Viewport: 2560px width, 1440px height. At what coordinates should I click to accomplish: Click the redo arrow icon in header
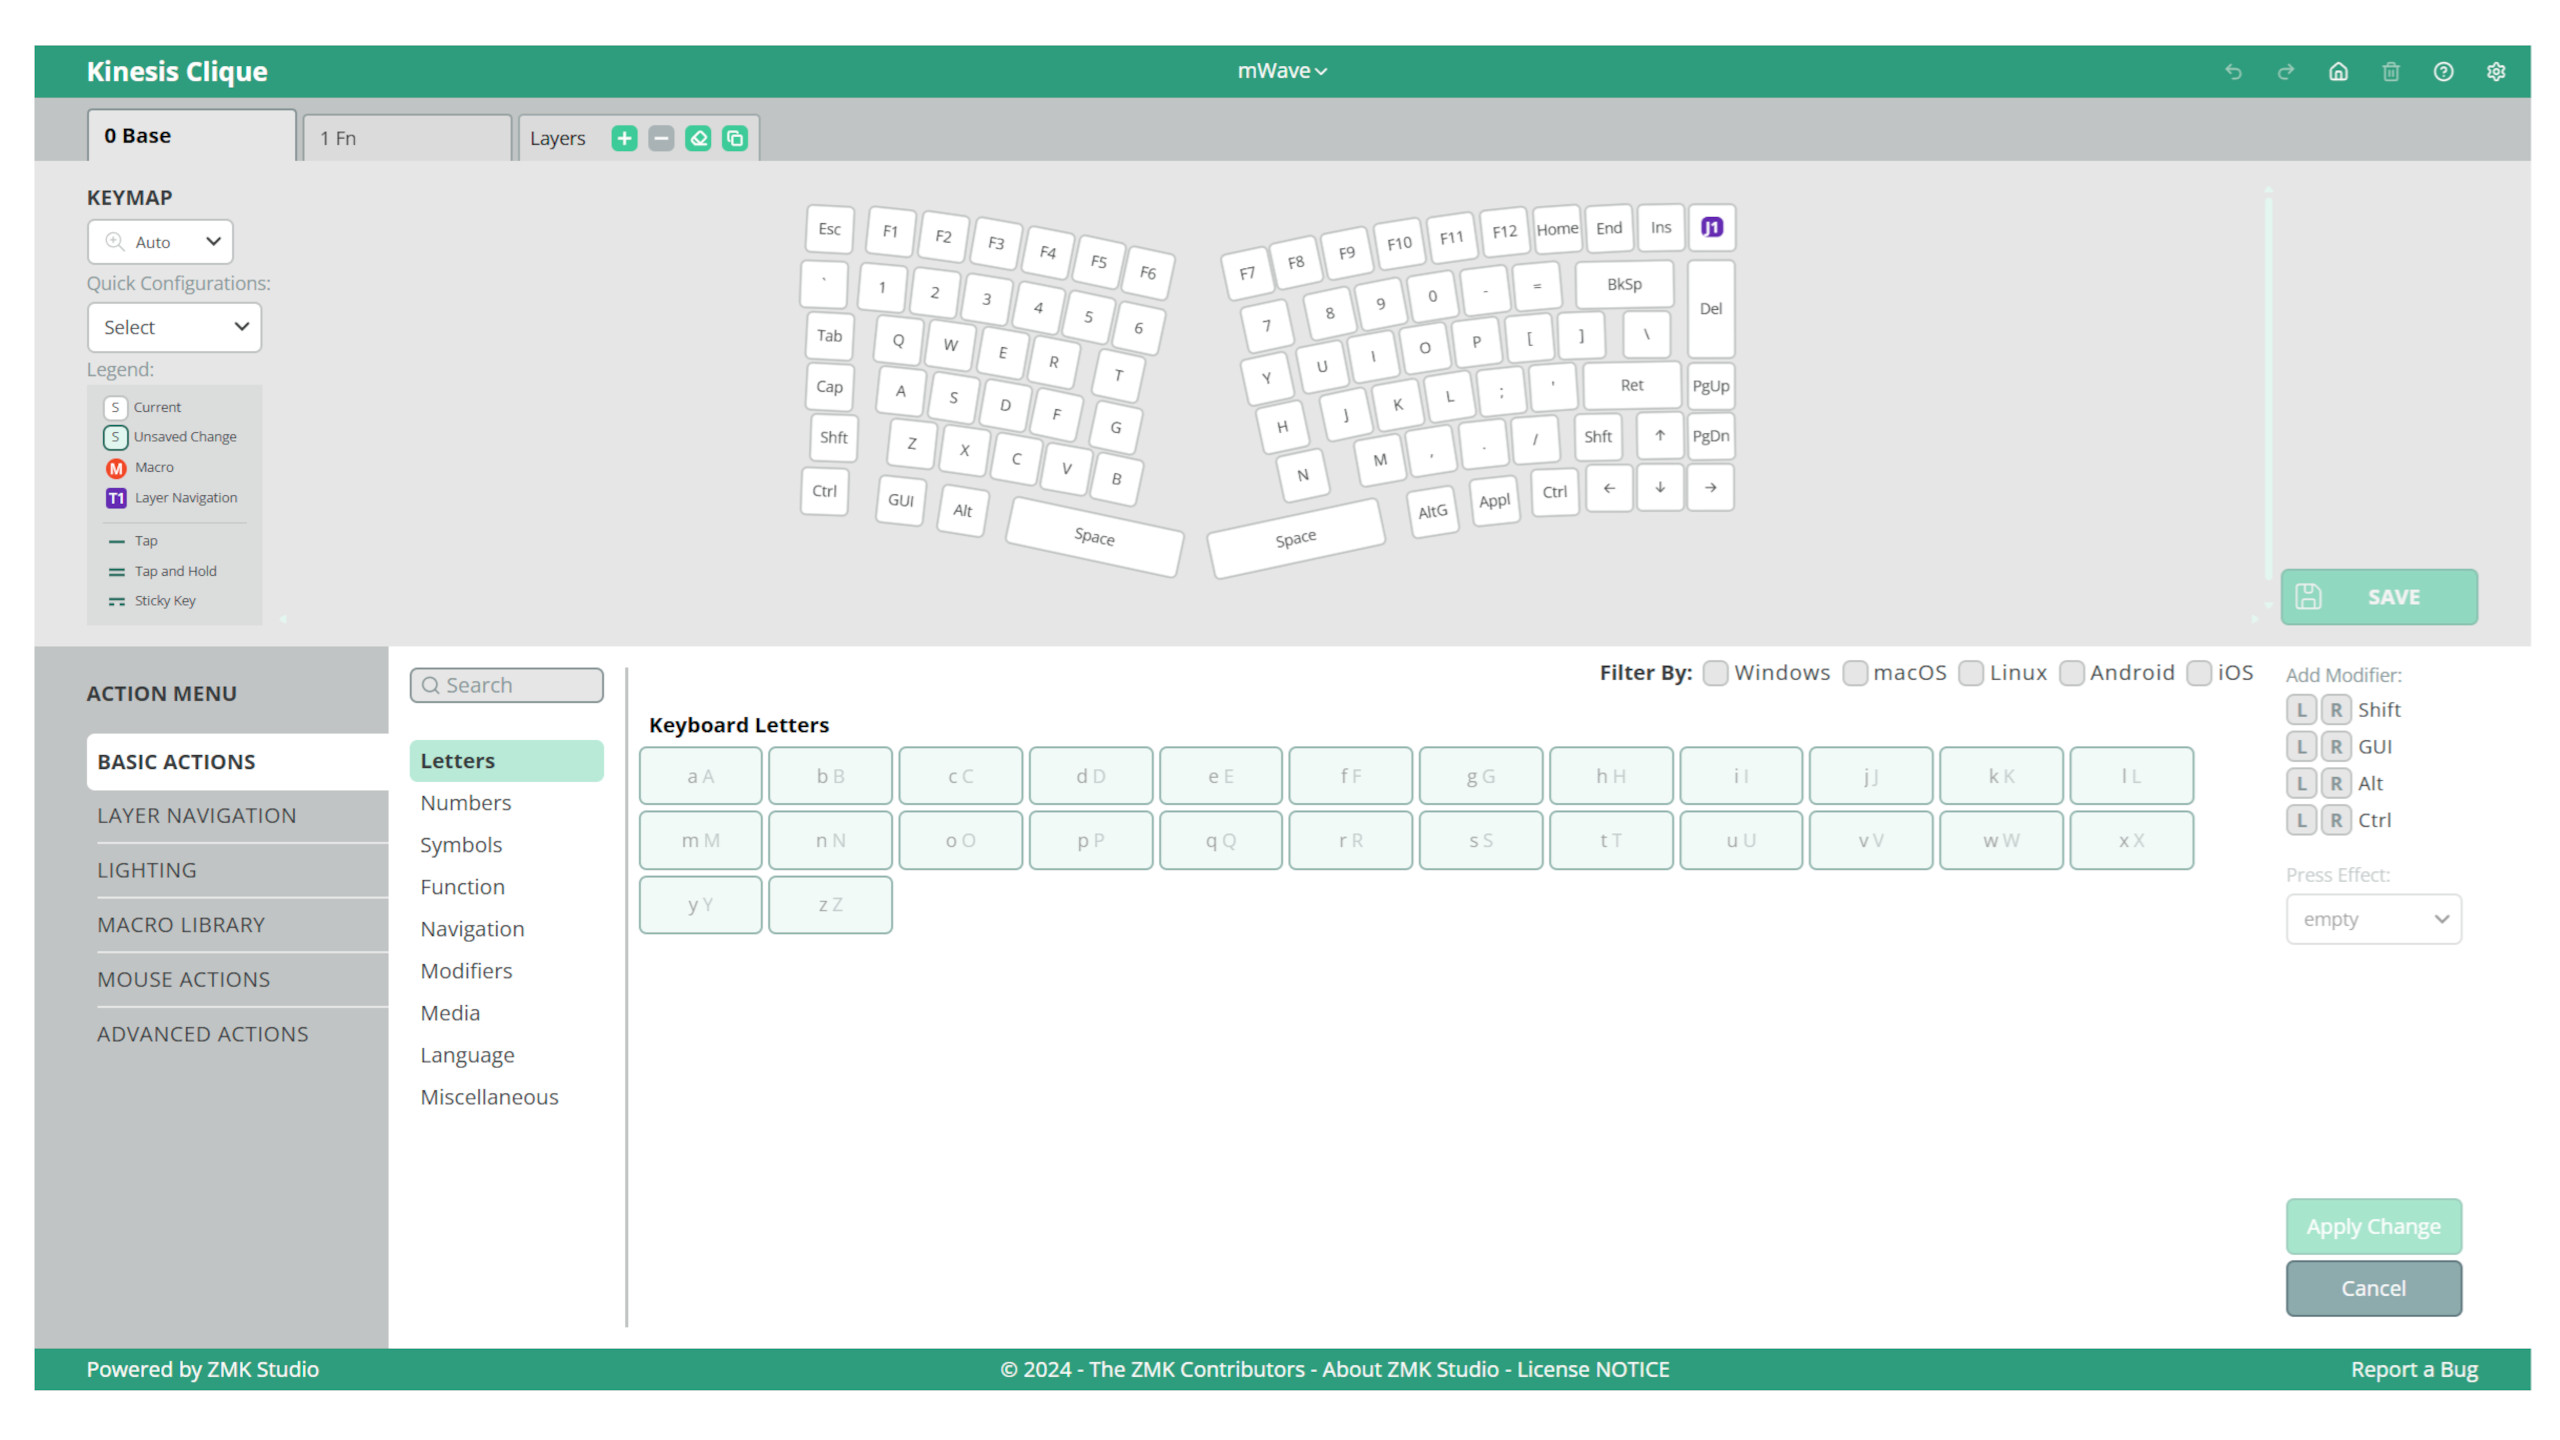tap(2285, 71)
